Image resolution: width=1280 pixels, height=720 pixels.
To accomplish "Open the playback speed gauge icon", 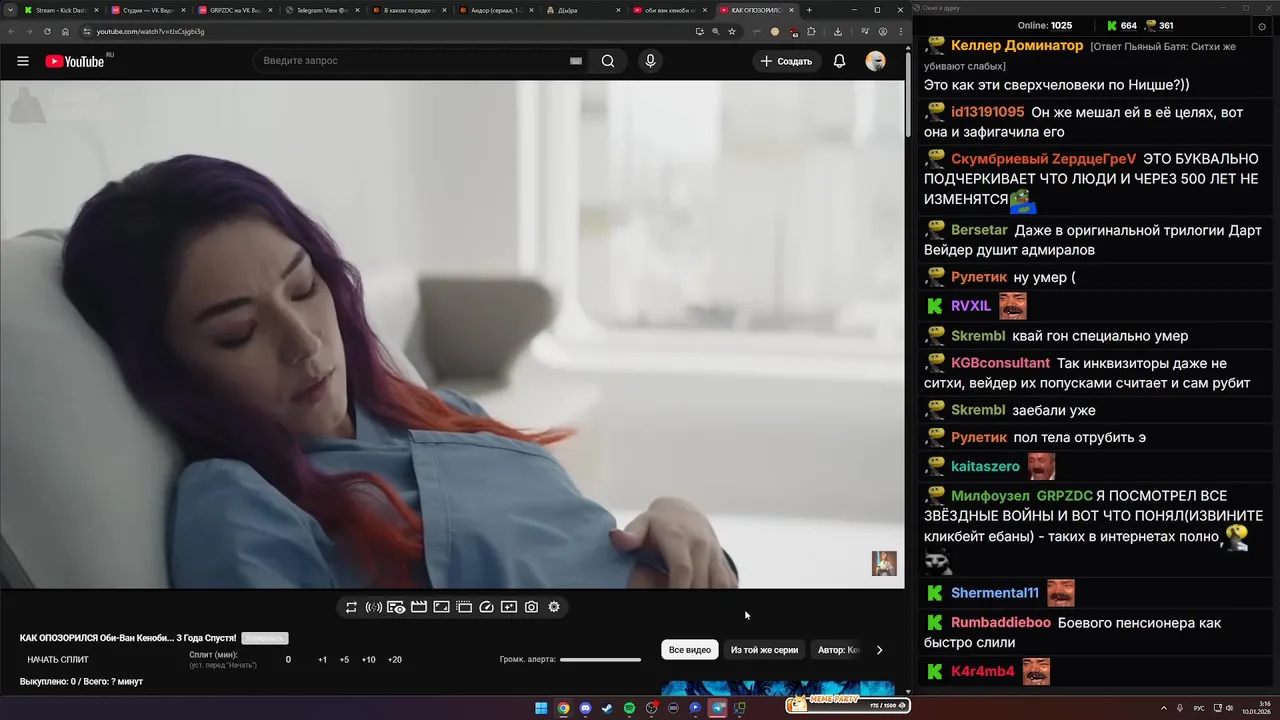I will (x=487, y=607).
